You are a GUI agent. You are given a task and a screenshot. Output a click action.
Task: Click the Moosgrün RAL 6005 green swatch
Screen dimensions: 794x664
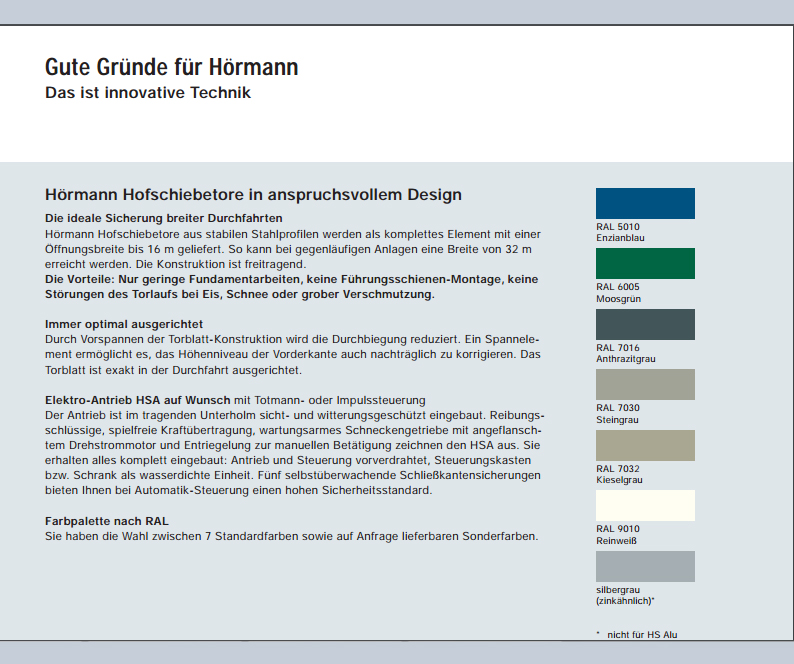click(x=645, y=263)
